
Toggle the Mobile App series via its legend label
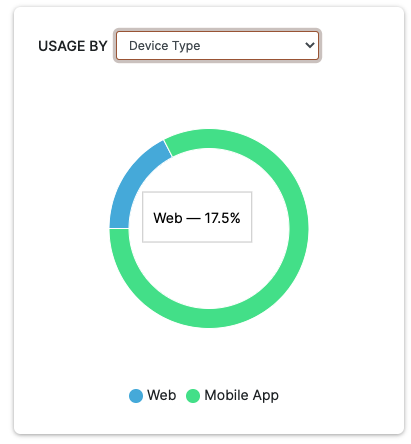[x=241, y=396]
